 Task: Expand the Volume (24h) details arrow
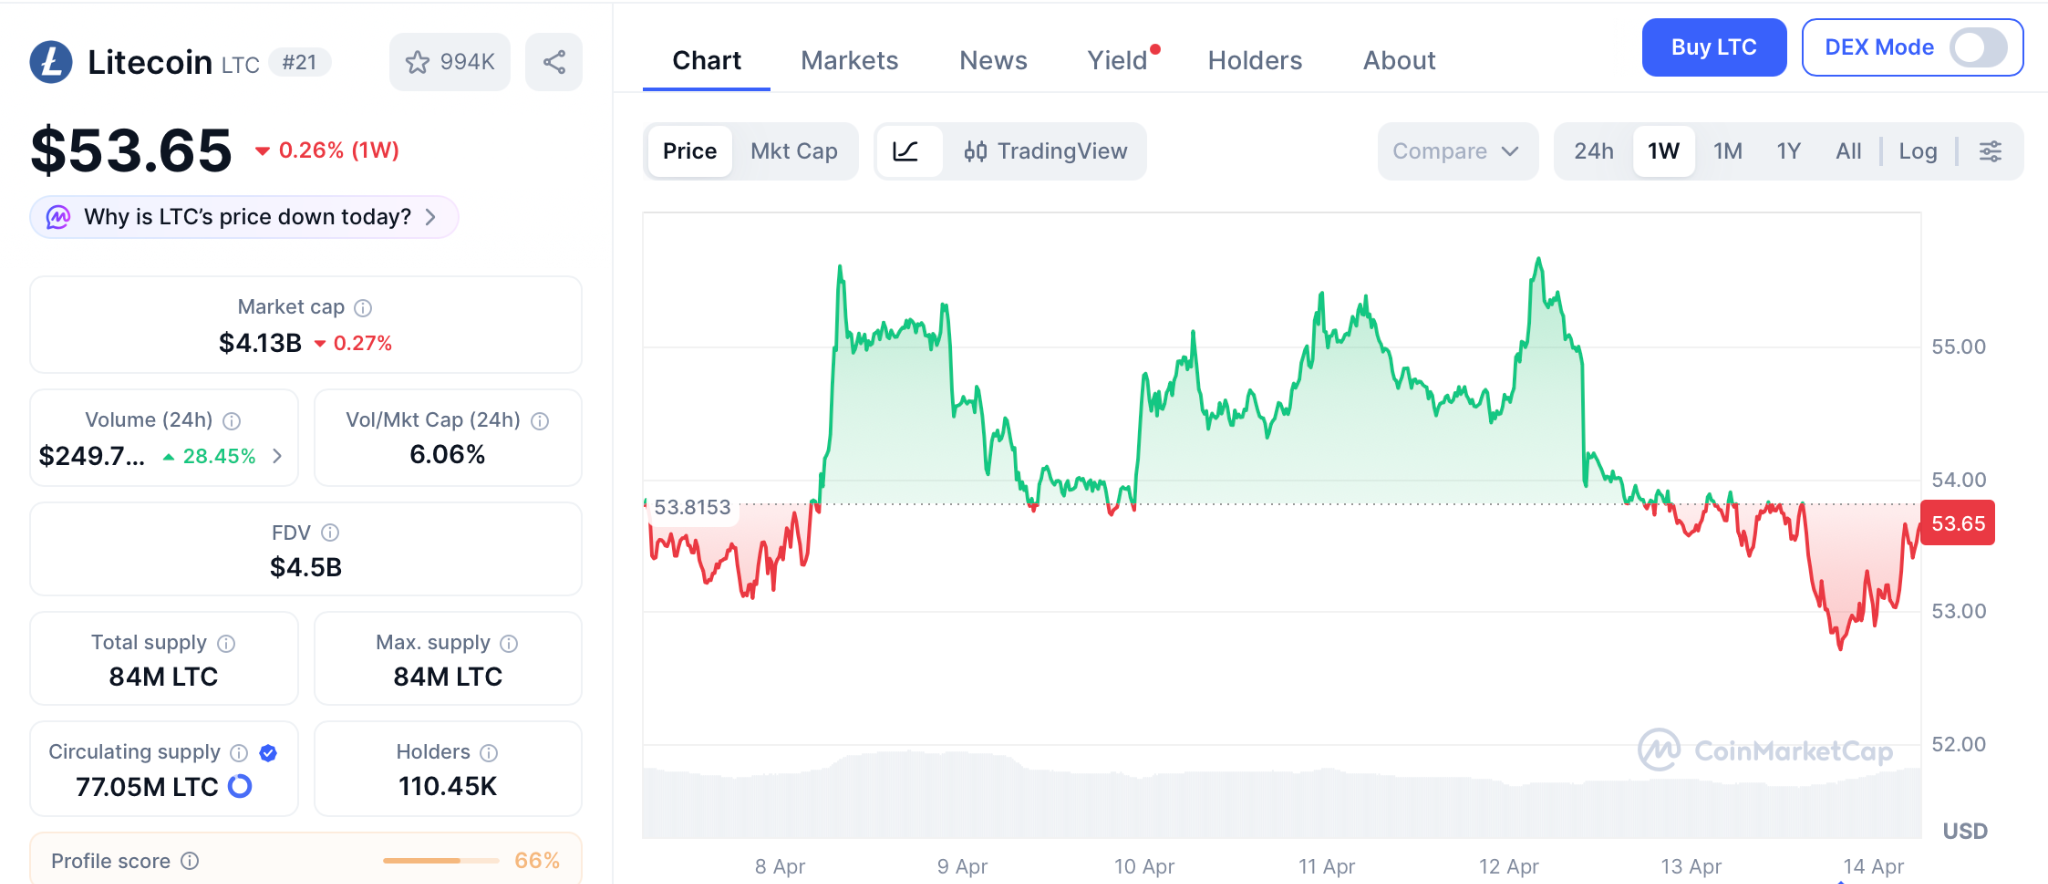tap(277, 456)
